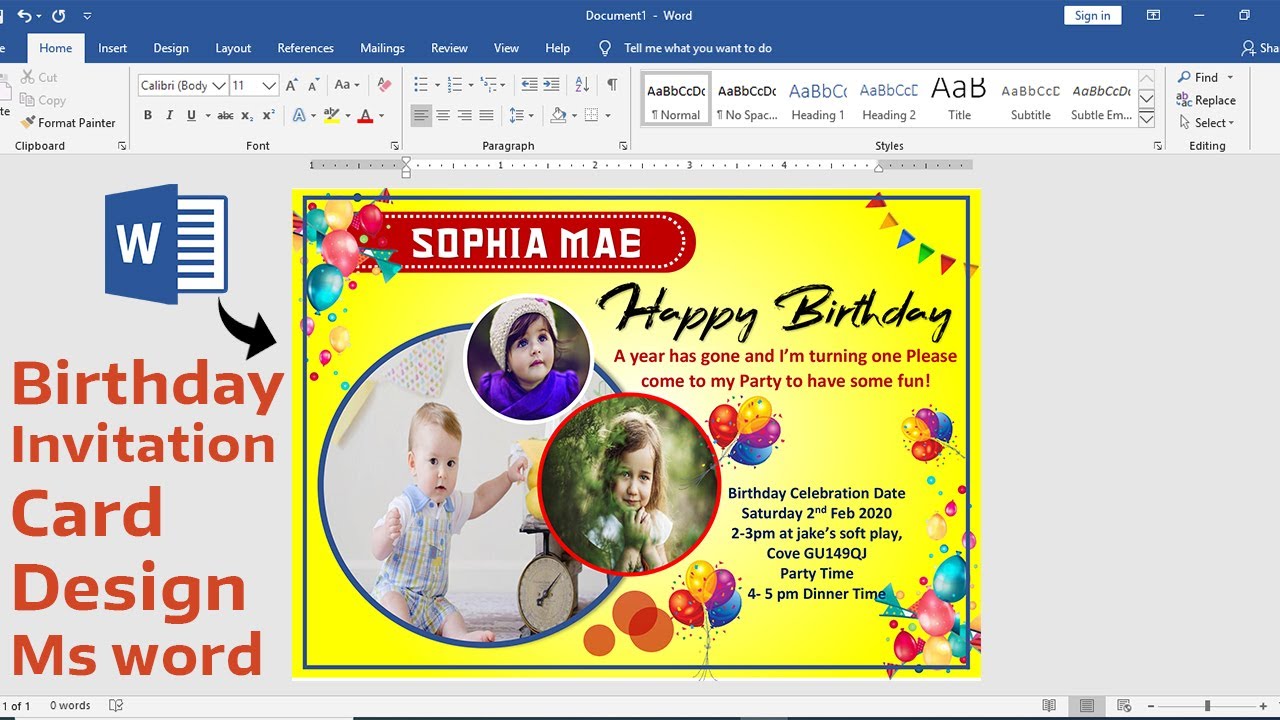Image resolution: width=1280 pixels, height=720 pixels.
Task: Open References tab
Action: coord(306,48)
